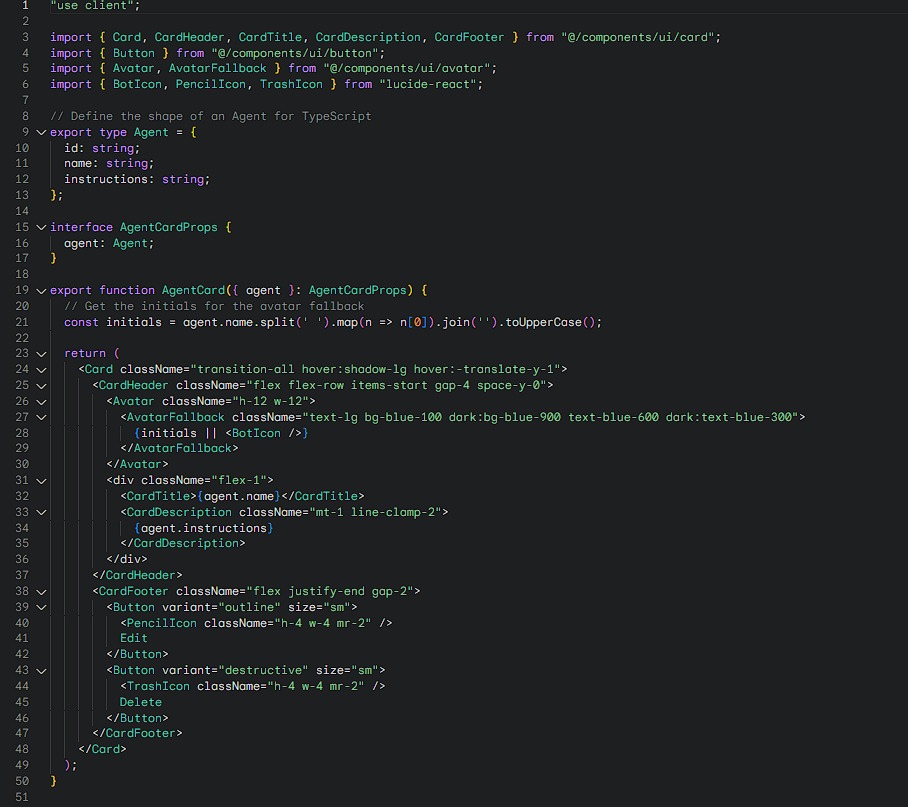Click the "agent: Agent;" property line

tap(109, 243)
